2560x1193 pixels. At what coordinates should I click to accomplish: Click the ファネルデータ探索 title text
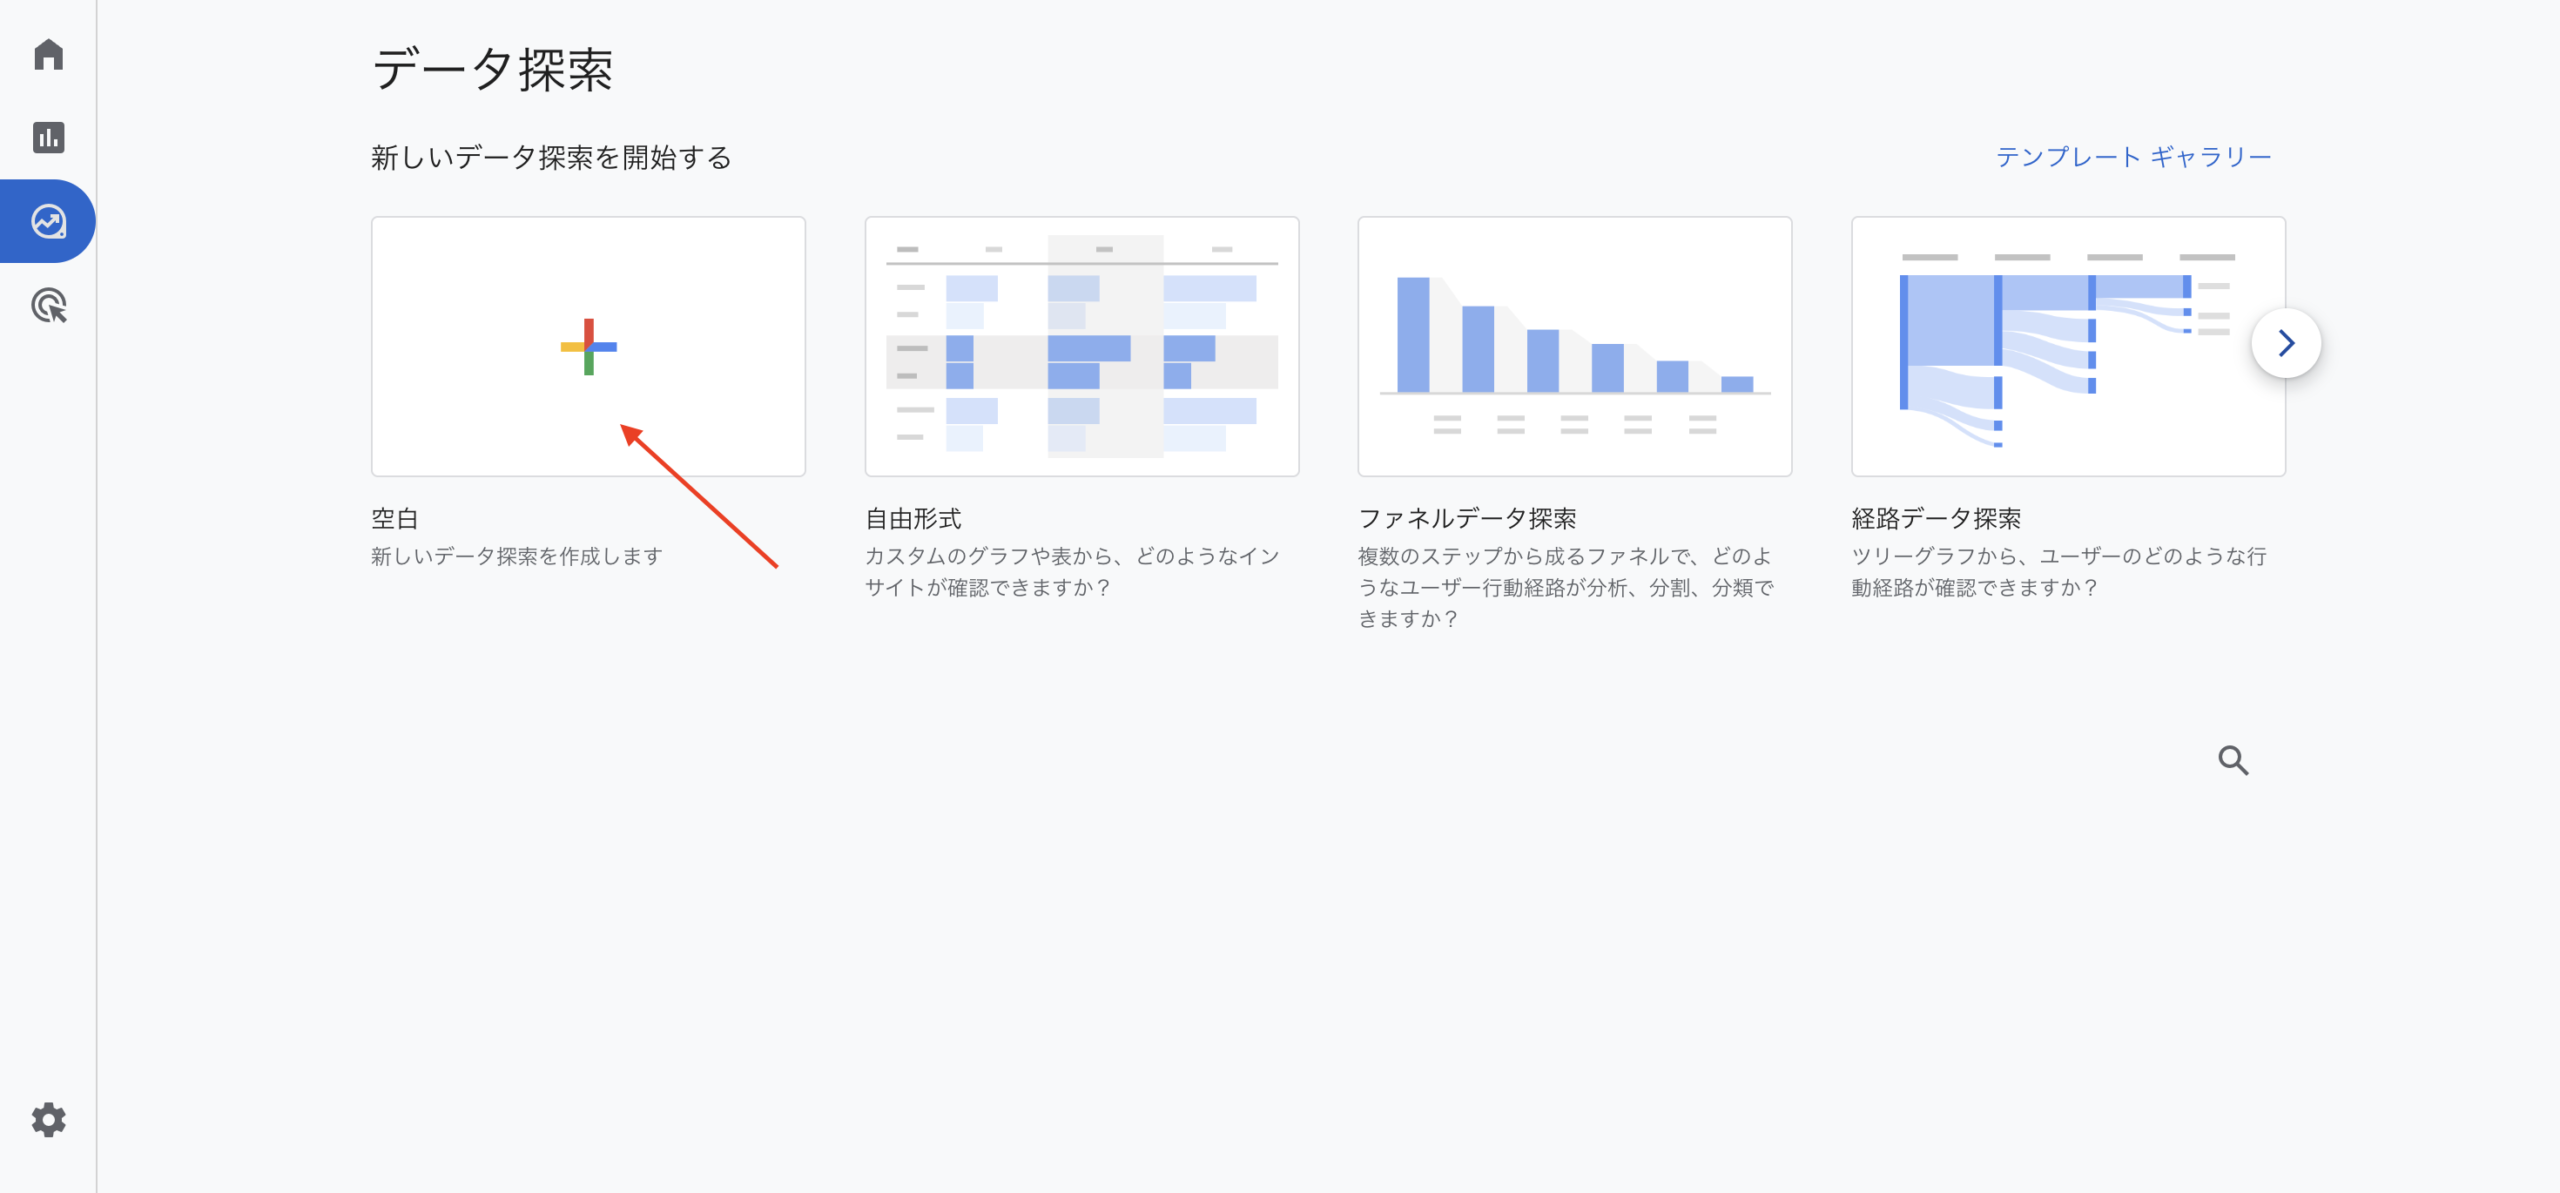pos(1466,518)
